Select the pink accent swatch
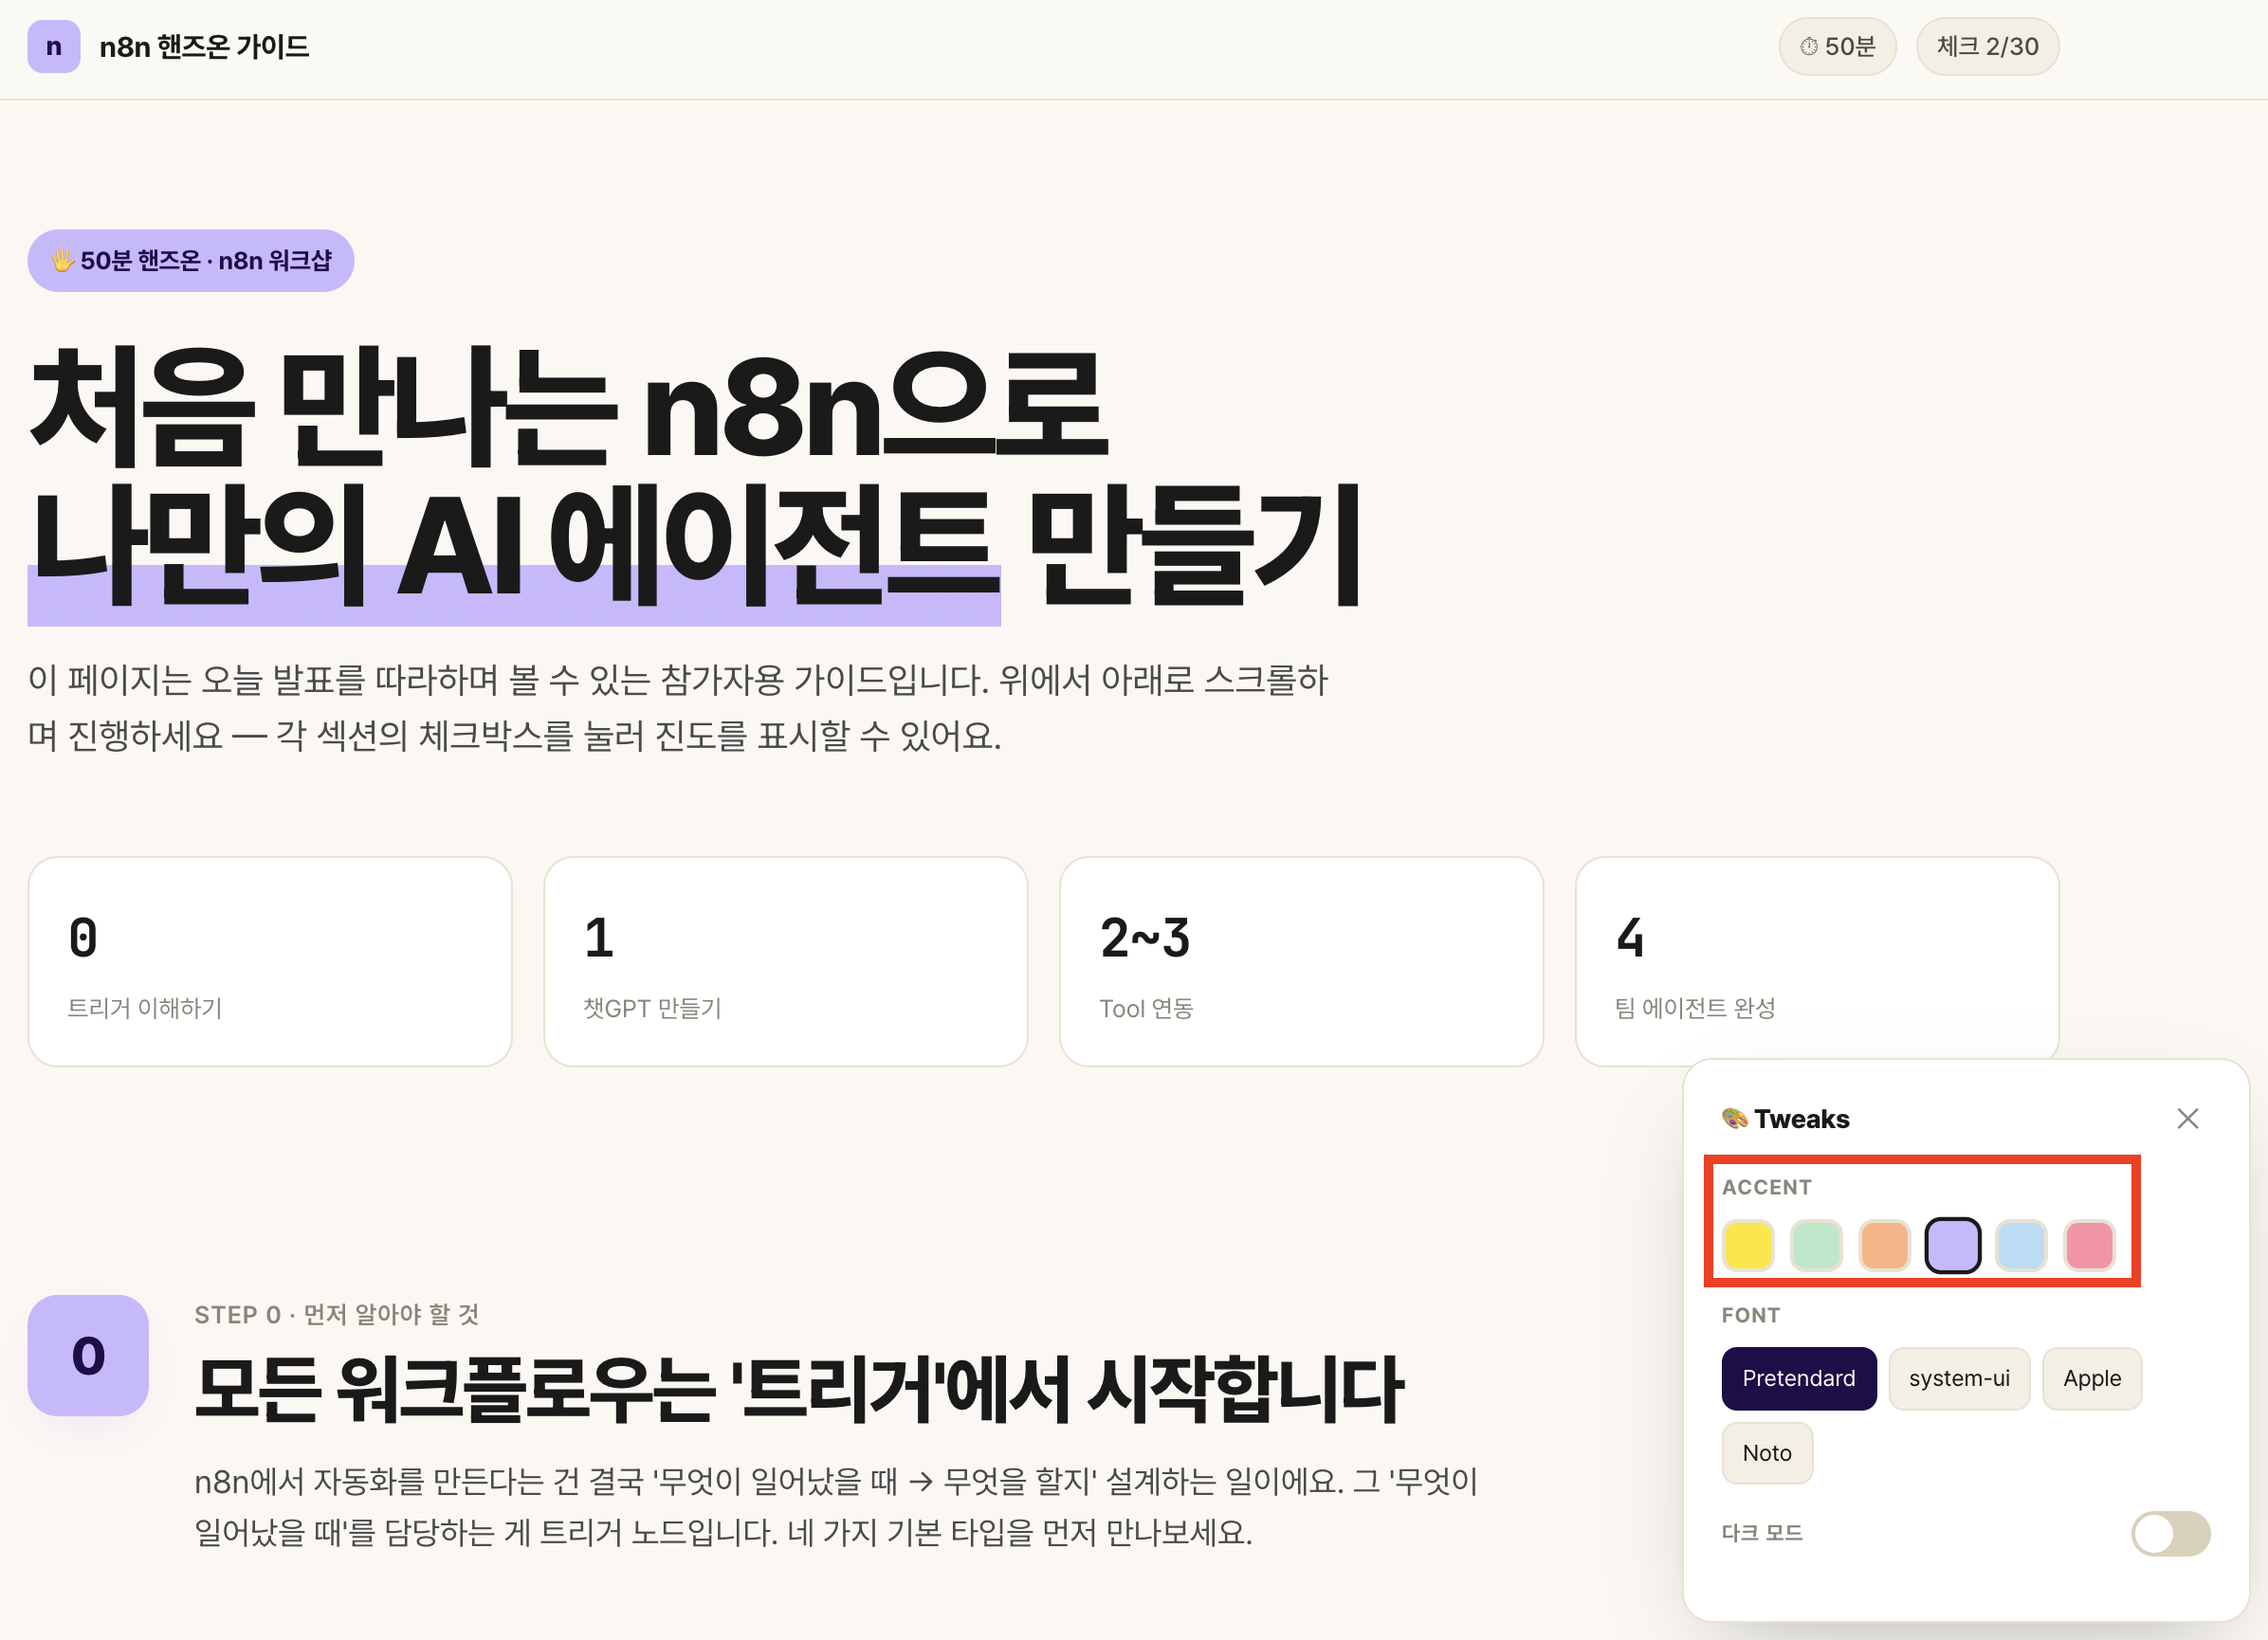 pos(2089,1245)
